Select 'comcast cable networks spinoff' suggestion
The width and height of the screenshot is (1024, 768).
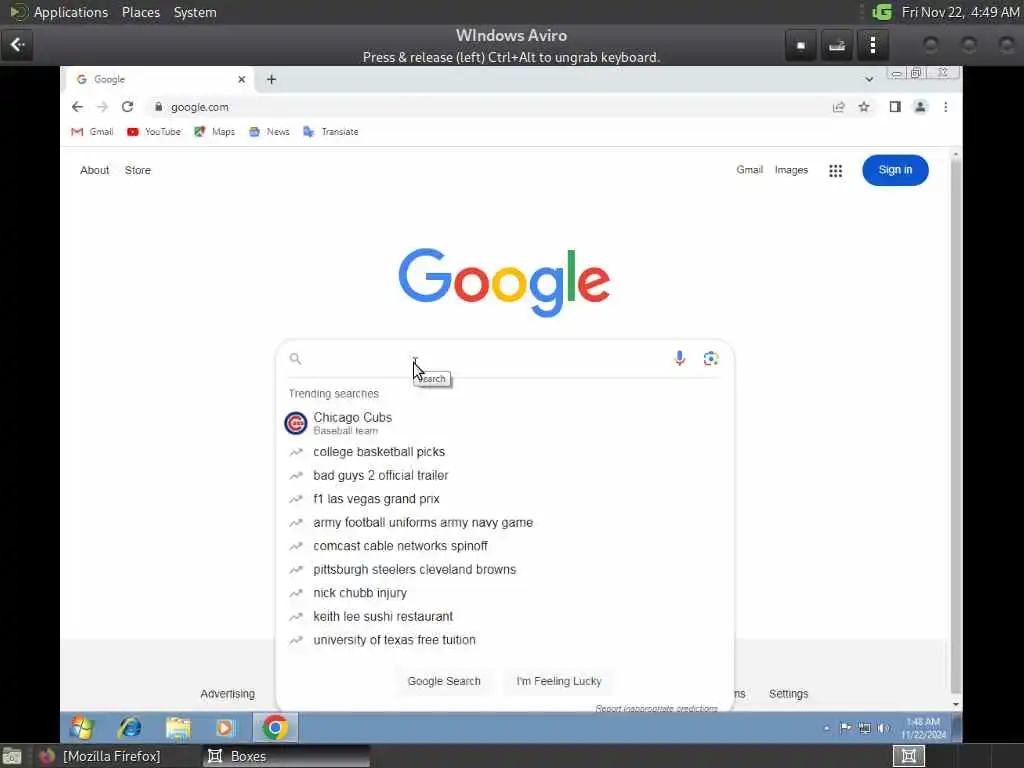[x=504, y=546]
